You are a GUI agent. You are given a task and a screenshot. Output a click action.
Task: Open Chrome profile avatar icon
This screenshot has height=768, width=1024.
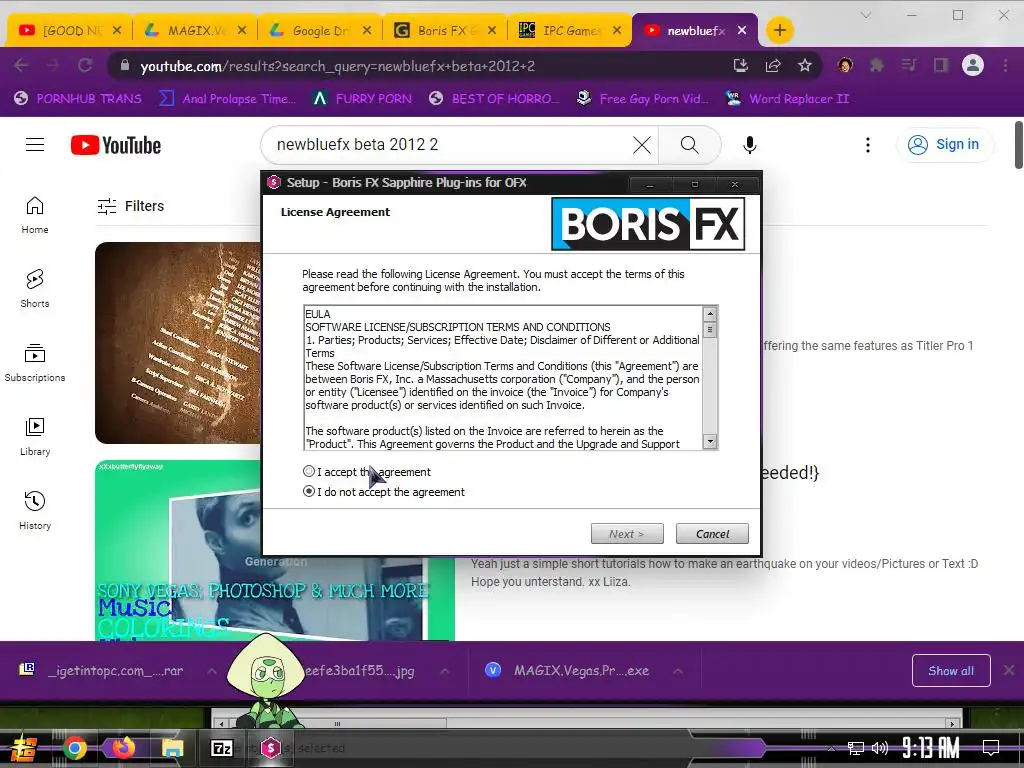click(972, 65)
